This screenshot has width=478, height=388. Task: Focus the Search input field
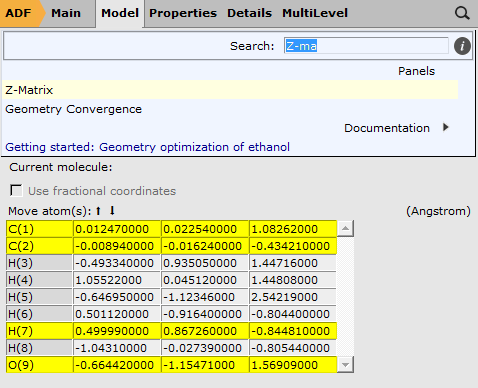366,46
